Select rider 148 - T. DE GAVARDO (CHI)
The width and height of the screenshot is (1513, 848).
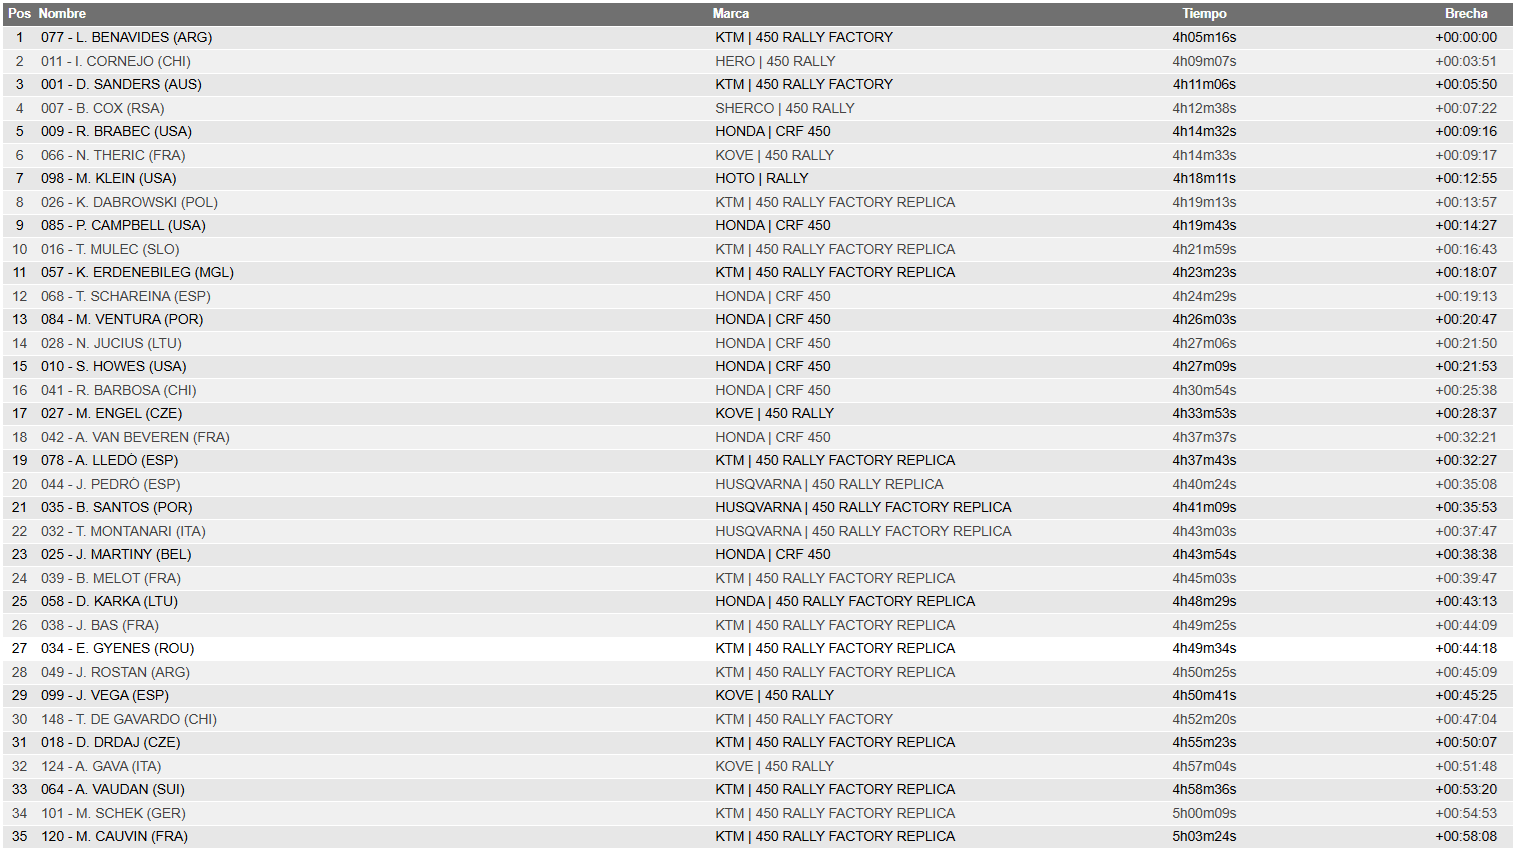(x=129, y=719)
